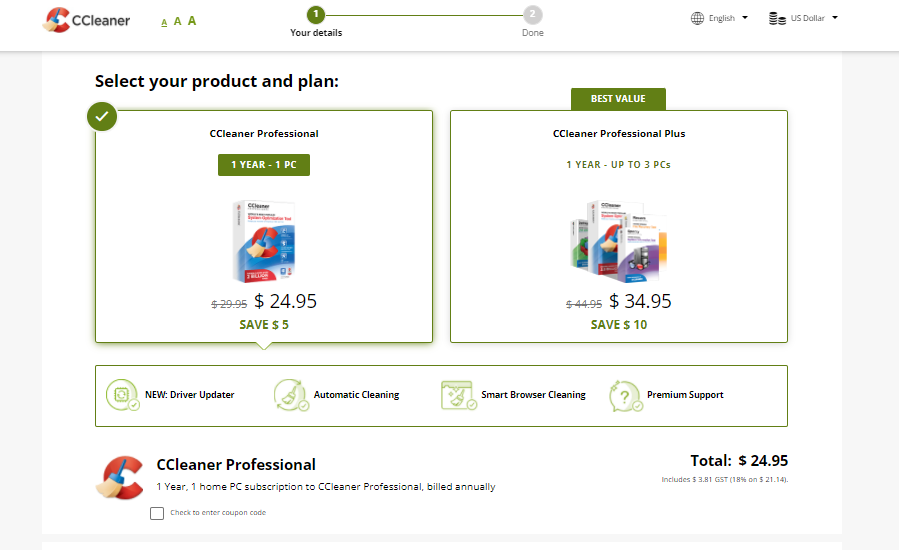Click the Driver Updater feature icon

[x=122, y=395]
